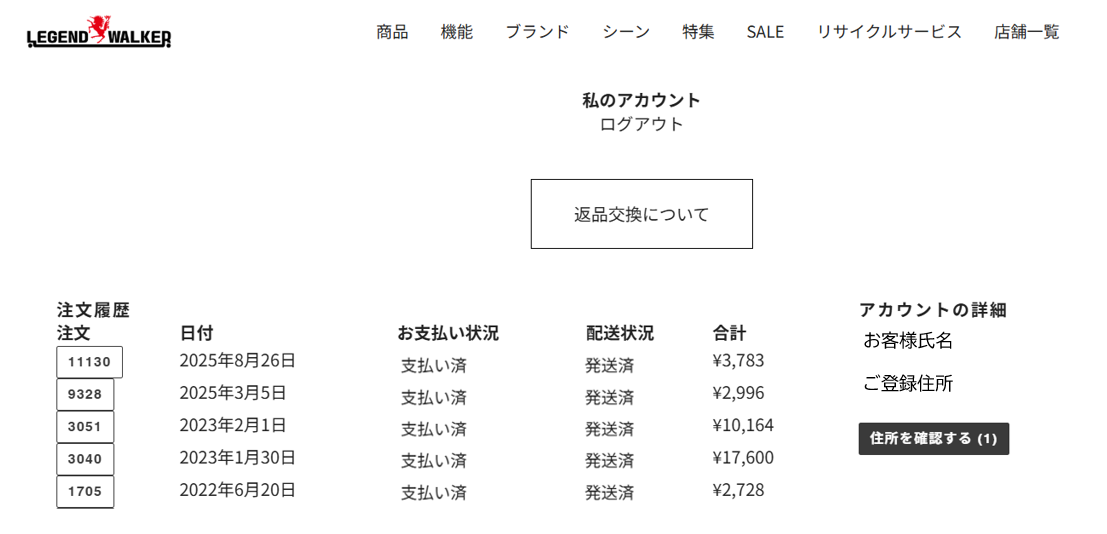Click the ¥17,600 order total

[743, 457]
